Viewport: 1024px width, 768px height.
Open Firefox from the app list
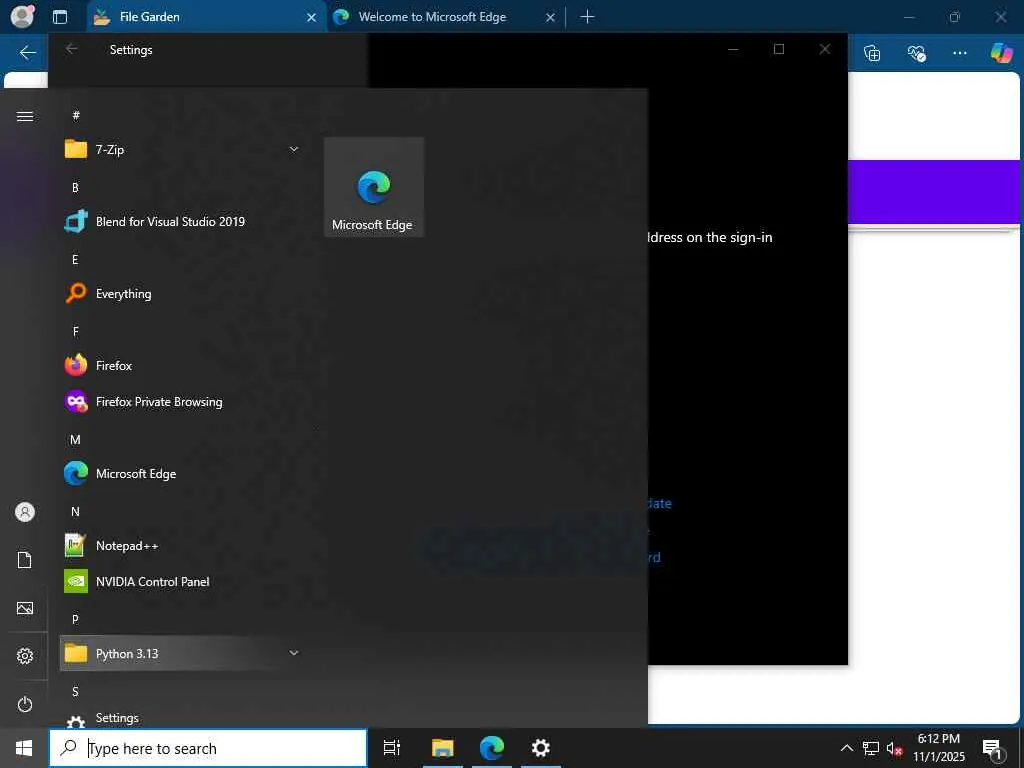tap(183, 366)
